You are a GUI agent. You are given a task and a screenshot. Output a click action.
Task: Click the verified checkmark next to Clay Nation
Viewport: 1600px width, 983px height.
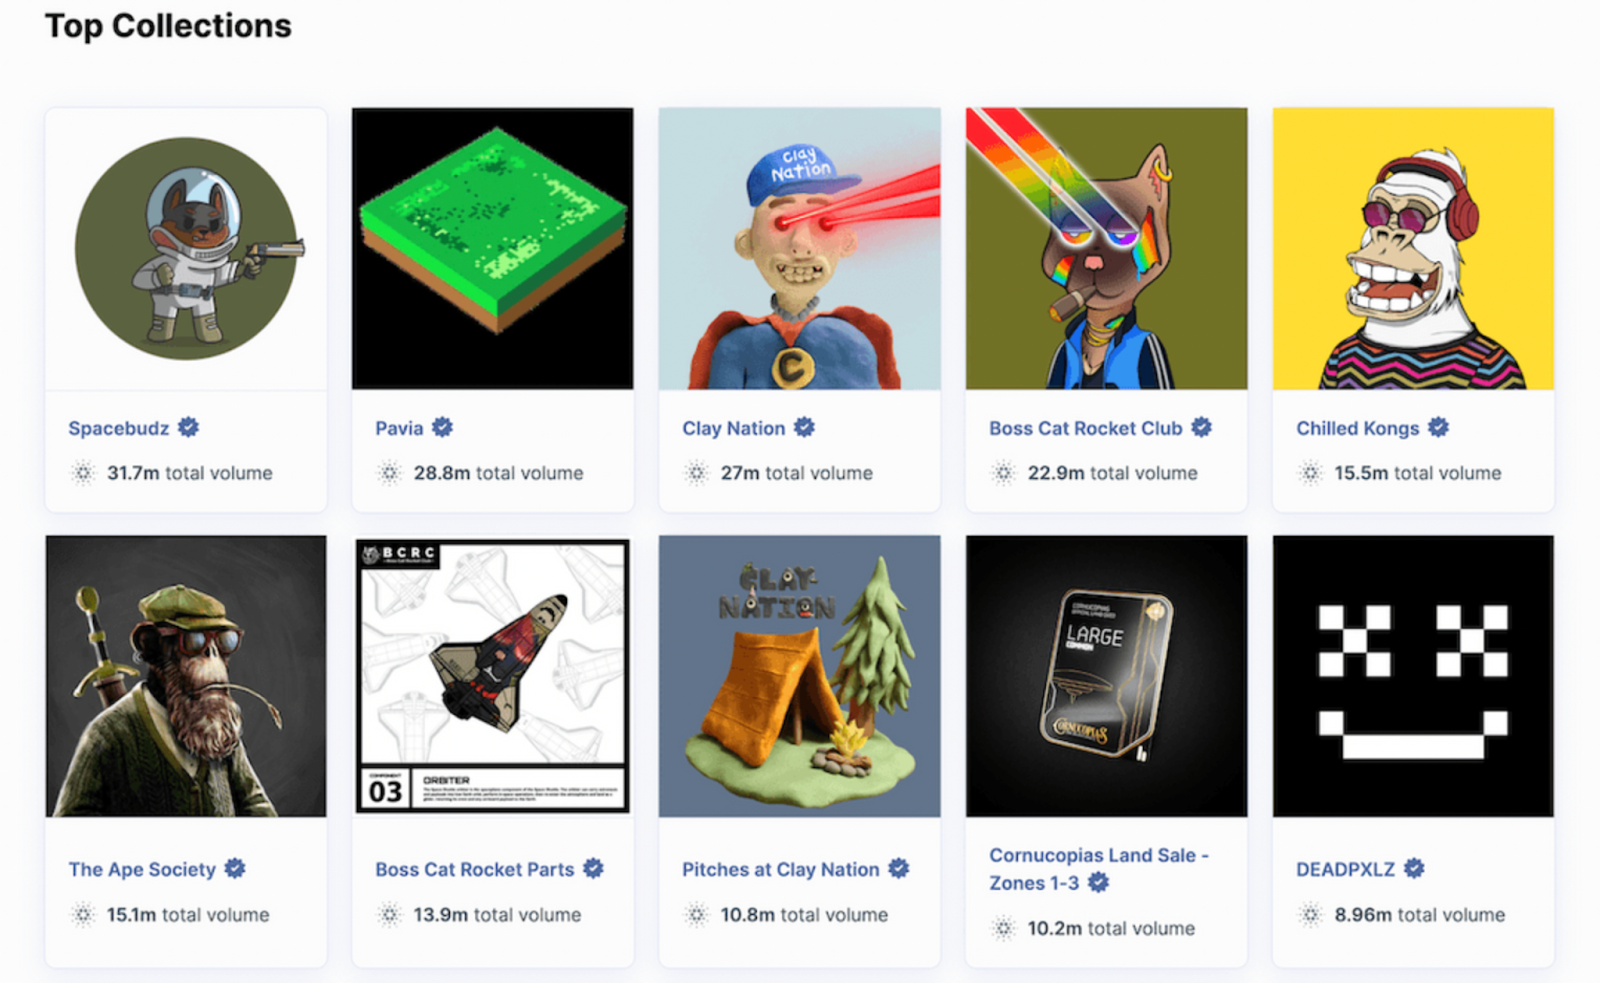[804, 427]
